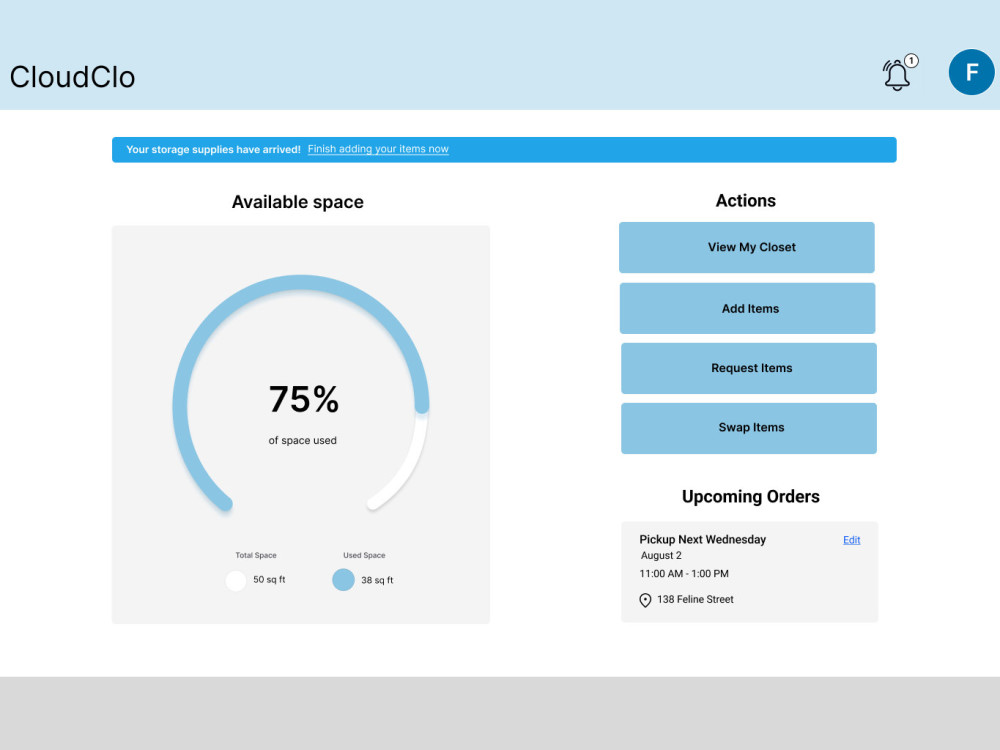Click the blue Used Space swatch
This screenshot has height=750, width=1000.
[x=343, y=580]
